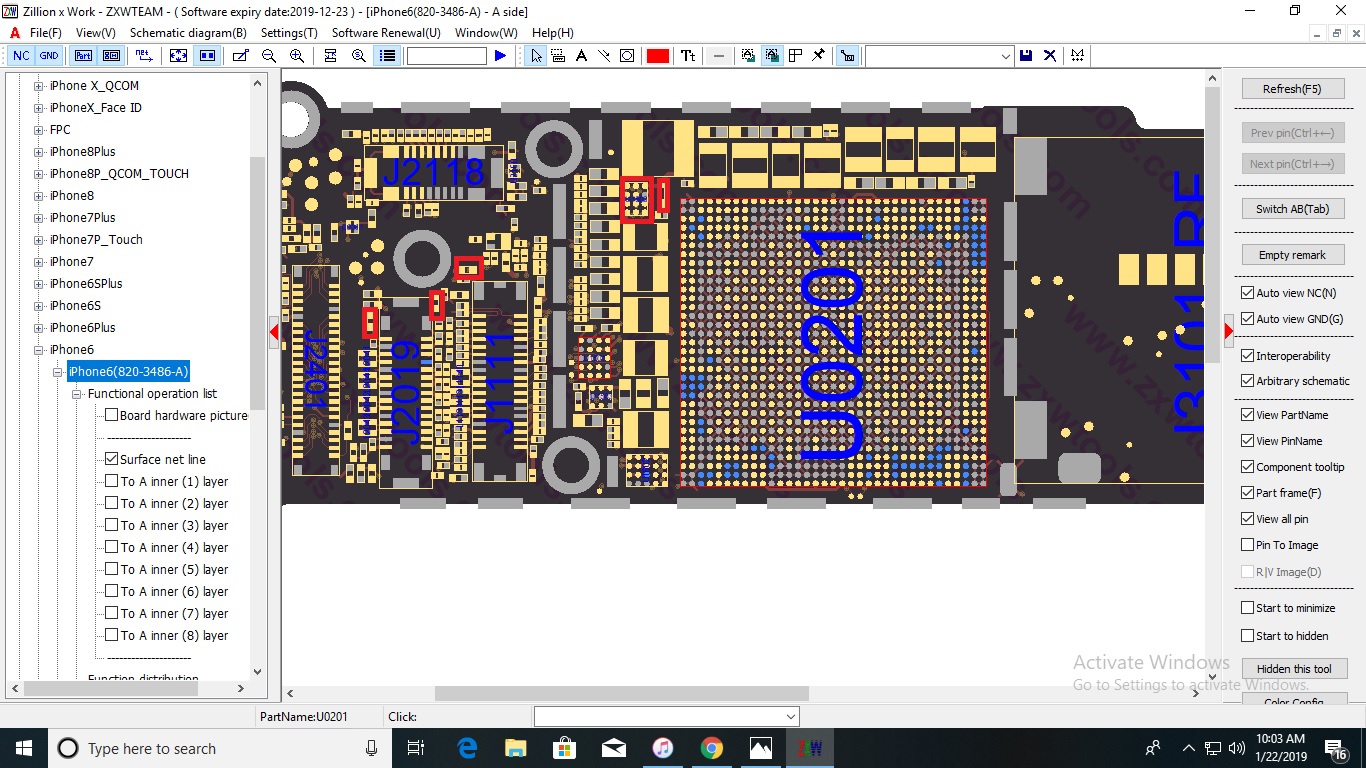Click the M measurement toolbar icon
Viewport: 1366px width, 768px height.
1077,56
